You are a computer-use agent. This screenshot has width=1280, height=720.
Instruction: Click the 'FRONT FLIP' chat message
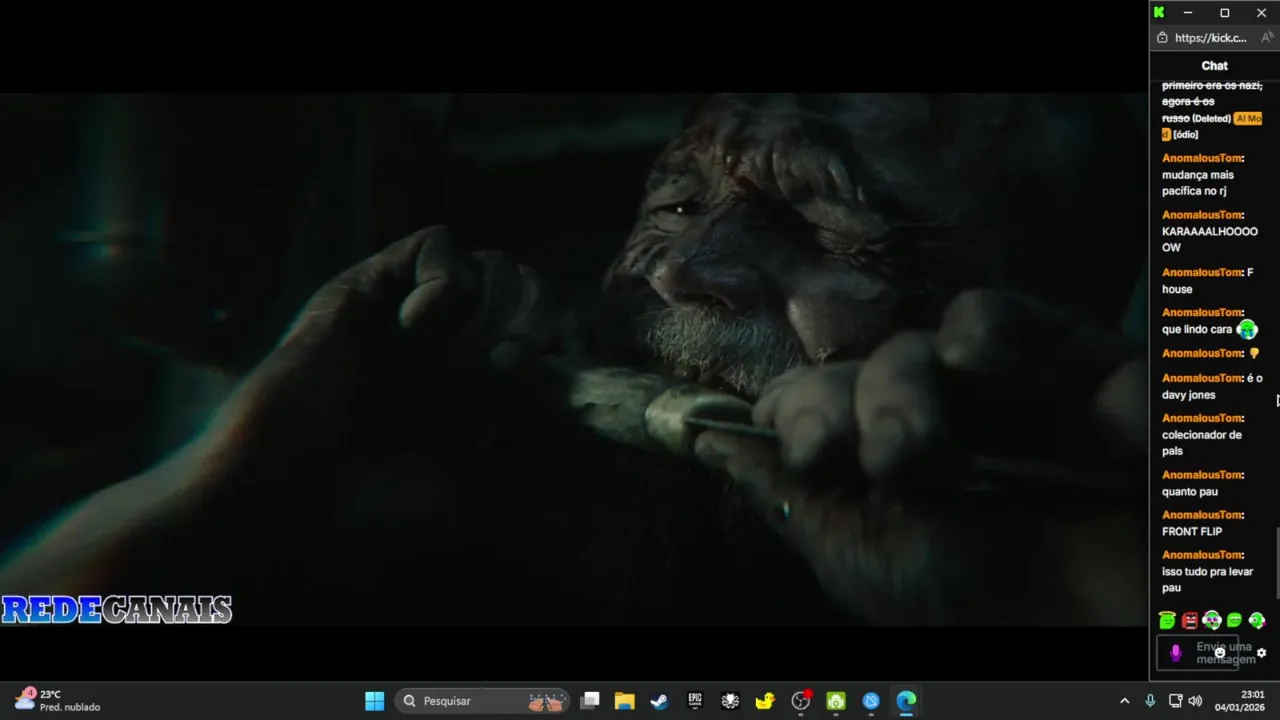(x=1192, y=532)
